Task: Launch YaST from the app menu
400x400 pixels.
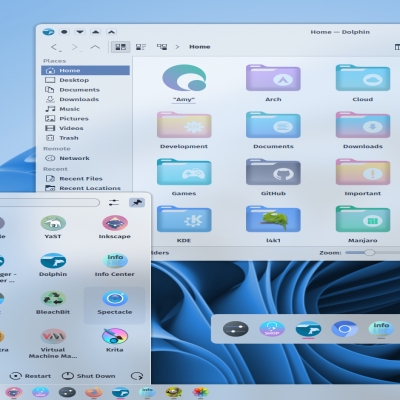Action: 53,223
